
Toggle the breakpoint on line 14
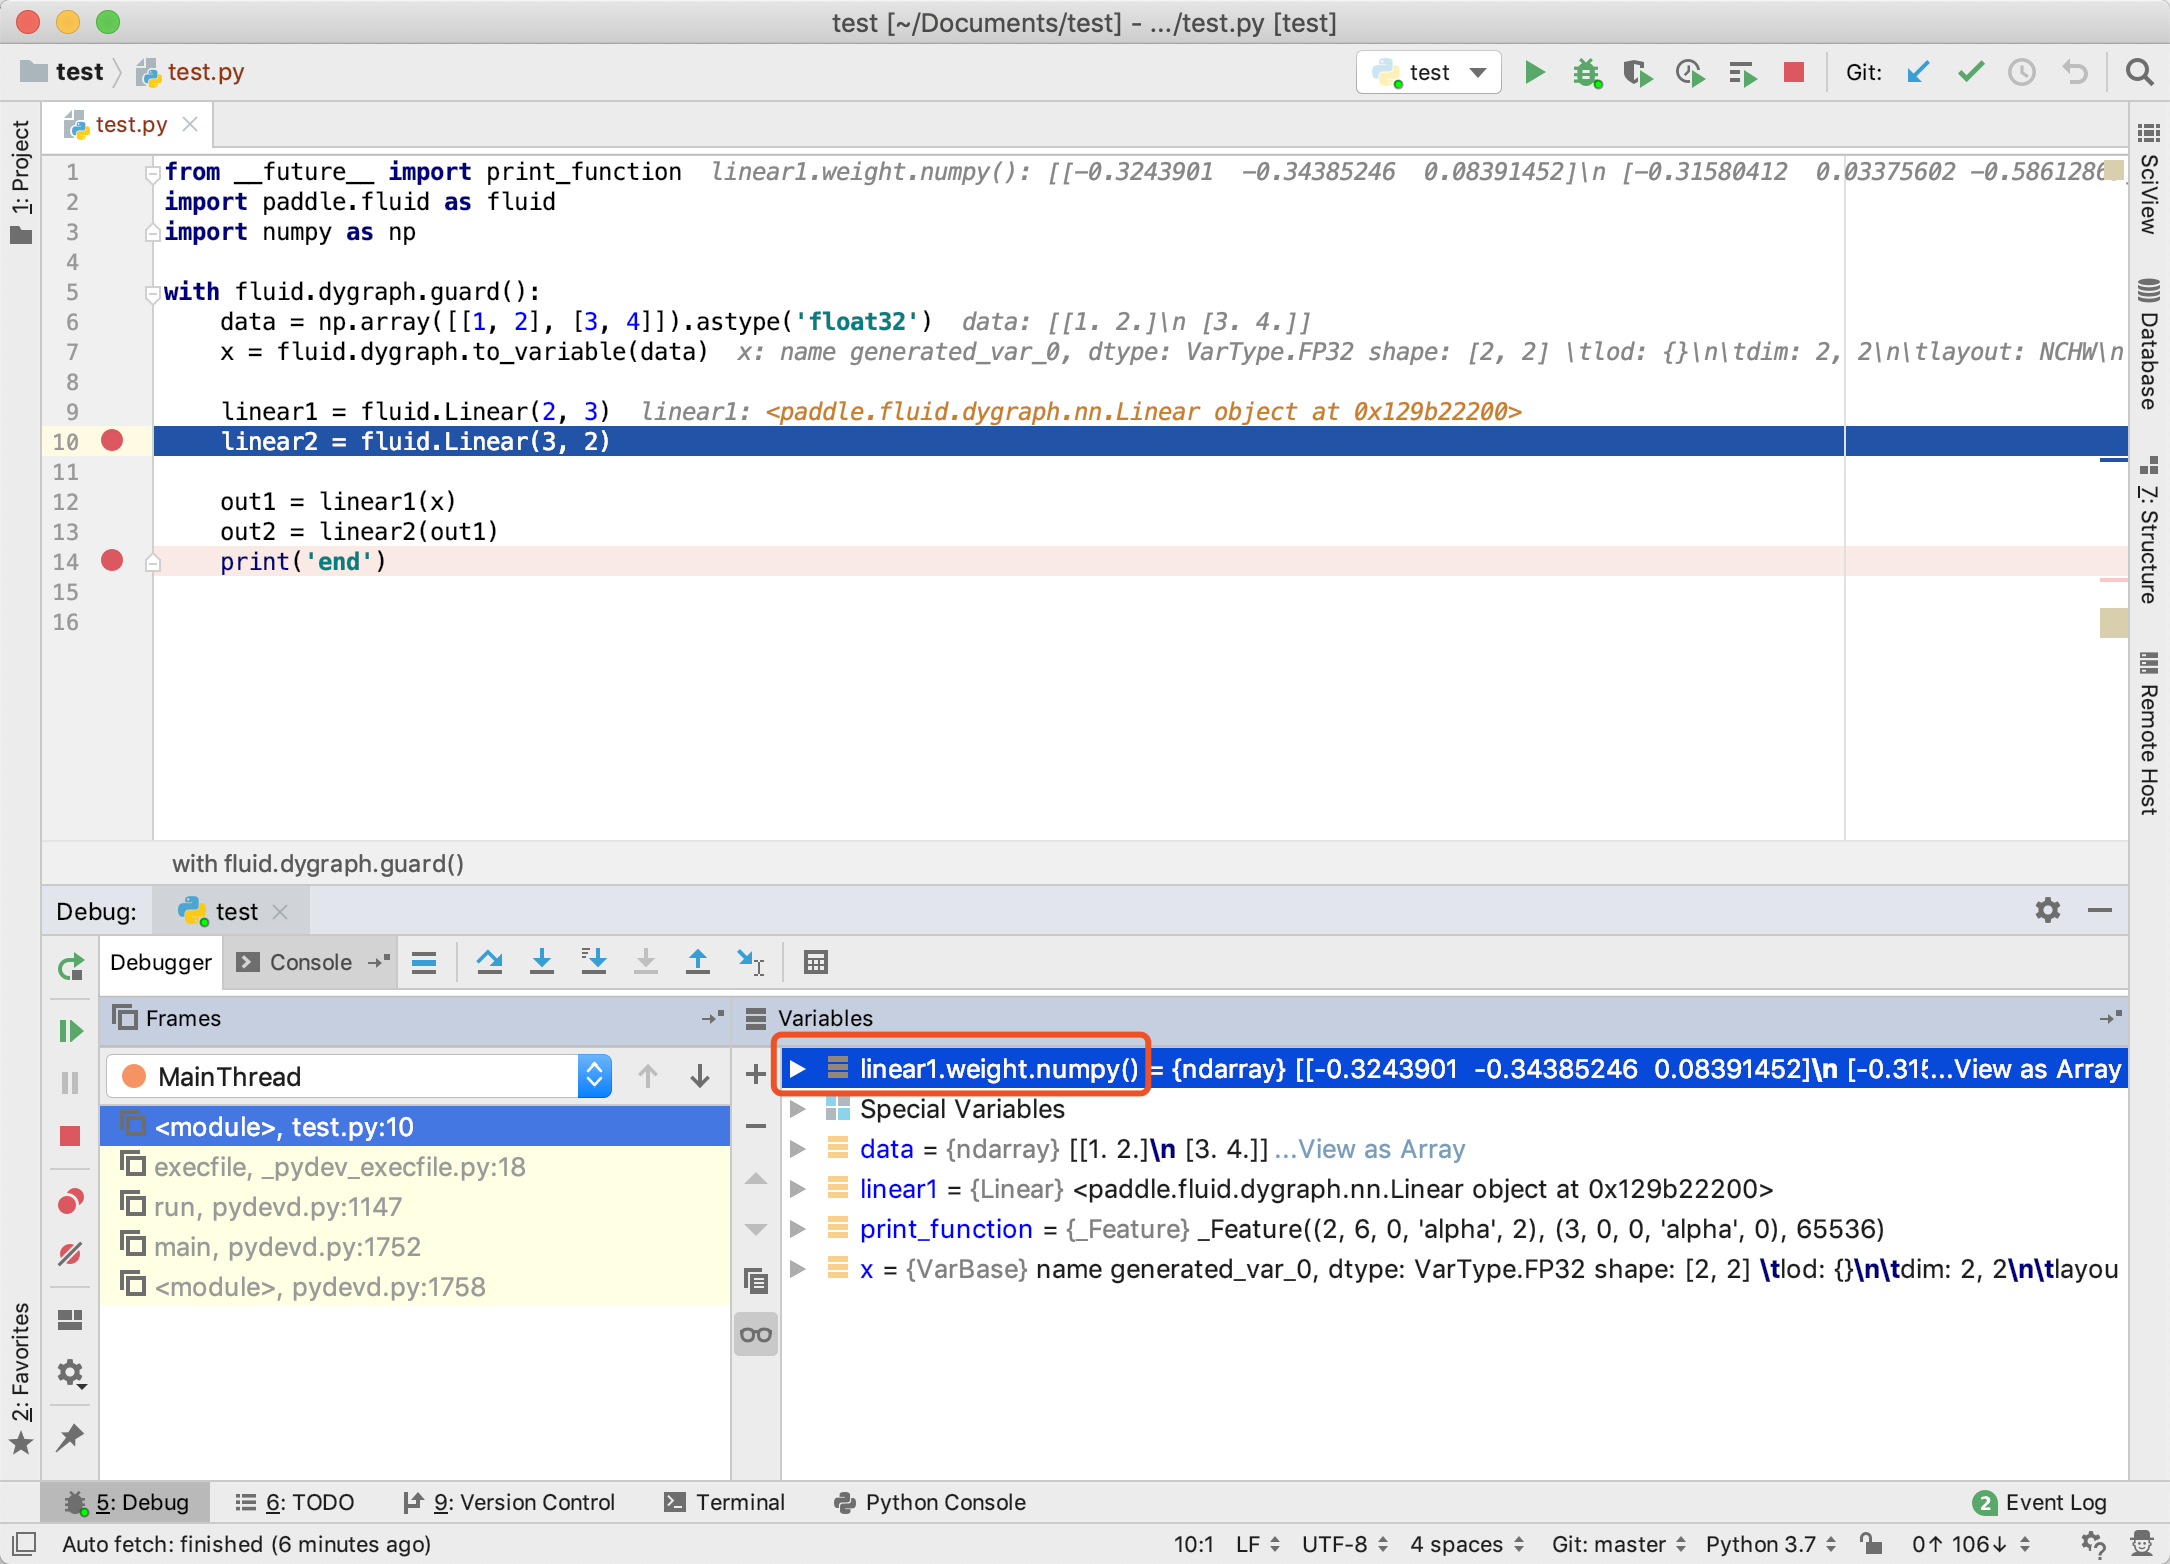112,561
